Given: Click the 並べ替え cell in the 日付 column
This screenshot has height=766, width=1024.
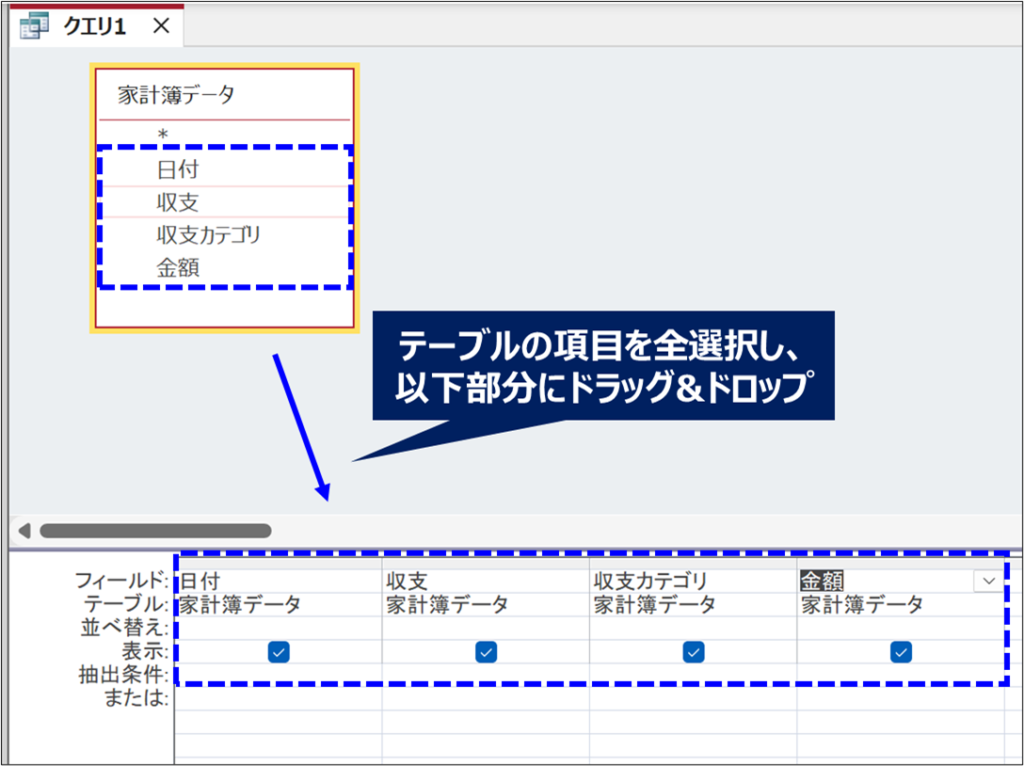Looking at the screenshot, I should point(278,628).
